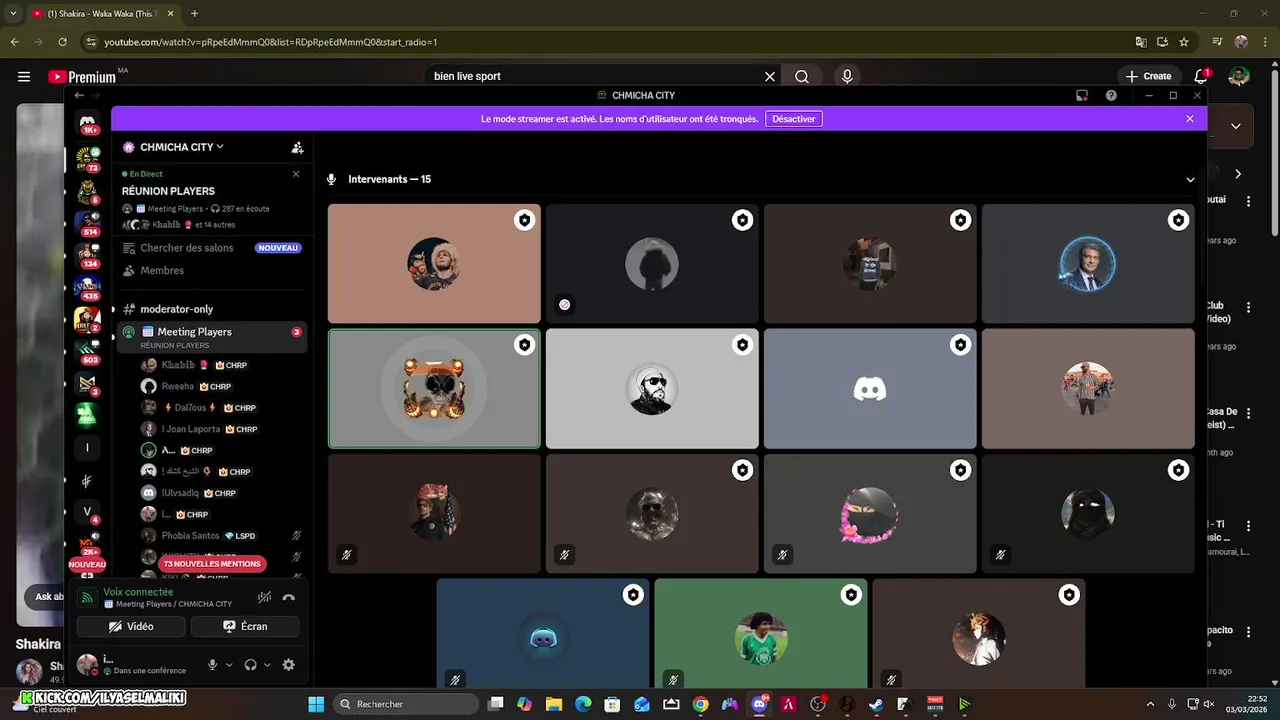
Task: Open a new Chrome tab
Action: [x=194, y=13]
